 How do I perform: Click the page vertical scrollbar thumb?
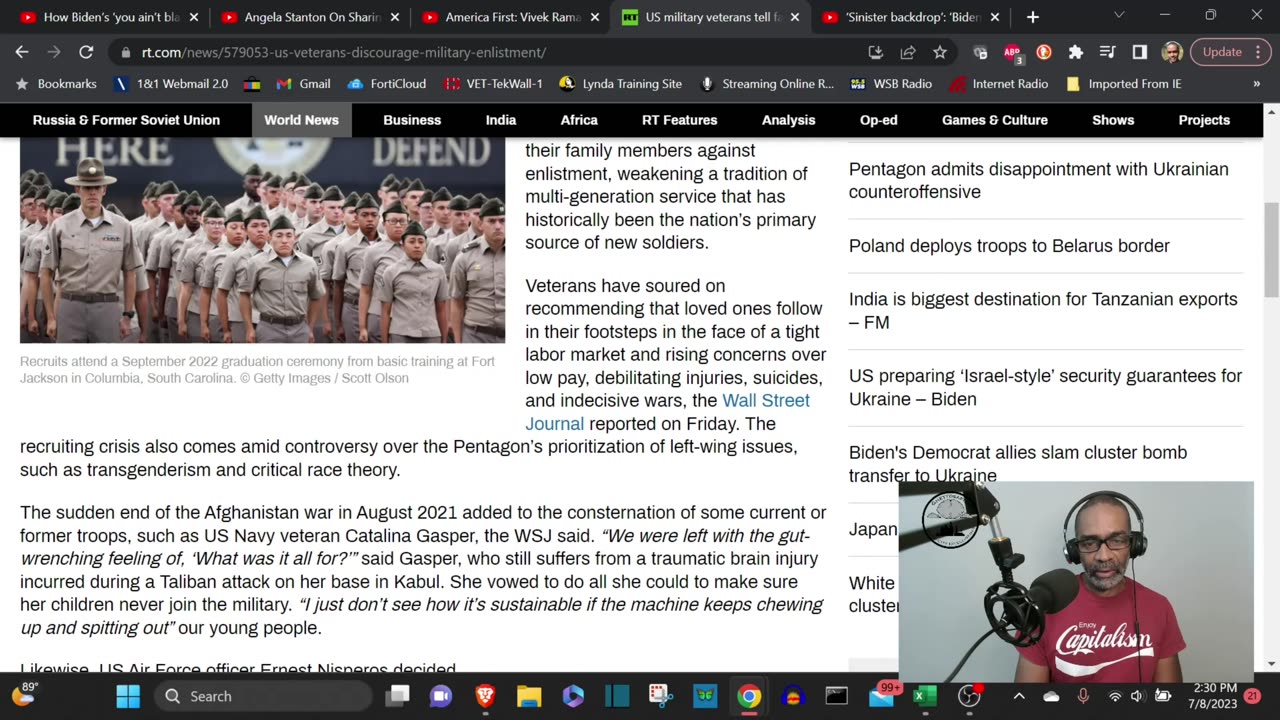coord(1271,252)
